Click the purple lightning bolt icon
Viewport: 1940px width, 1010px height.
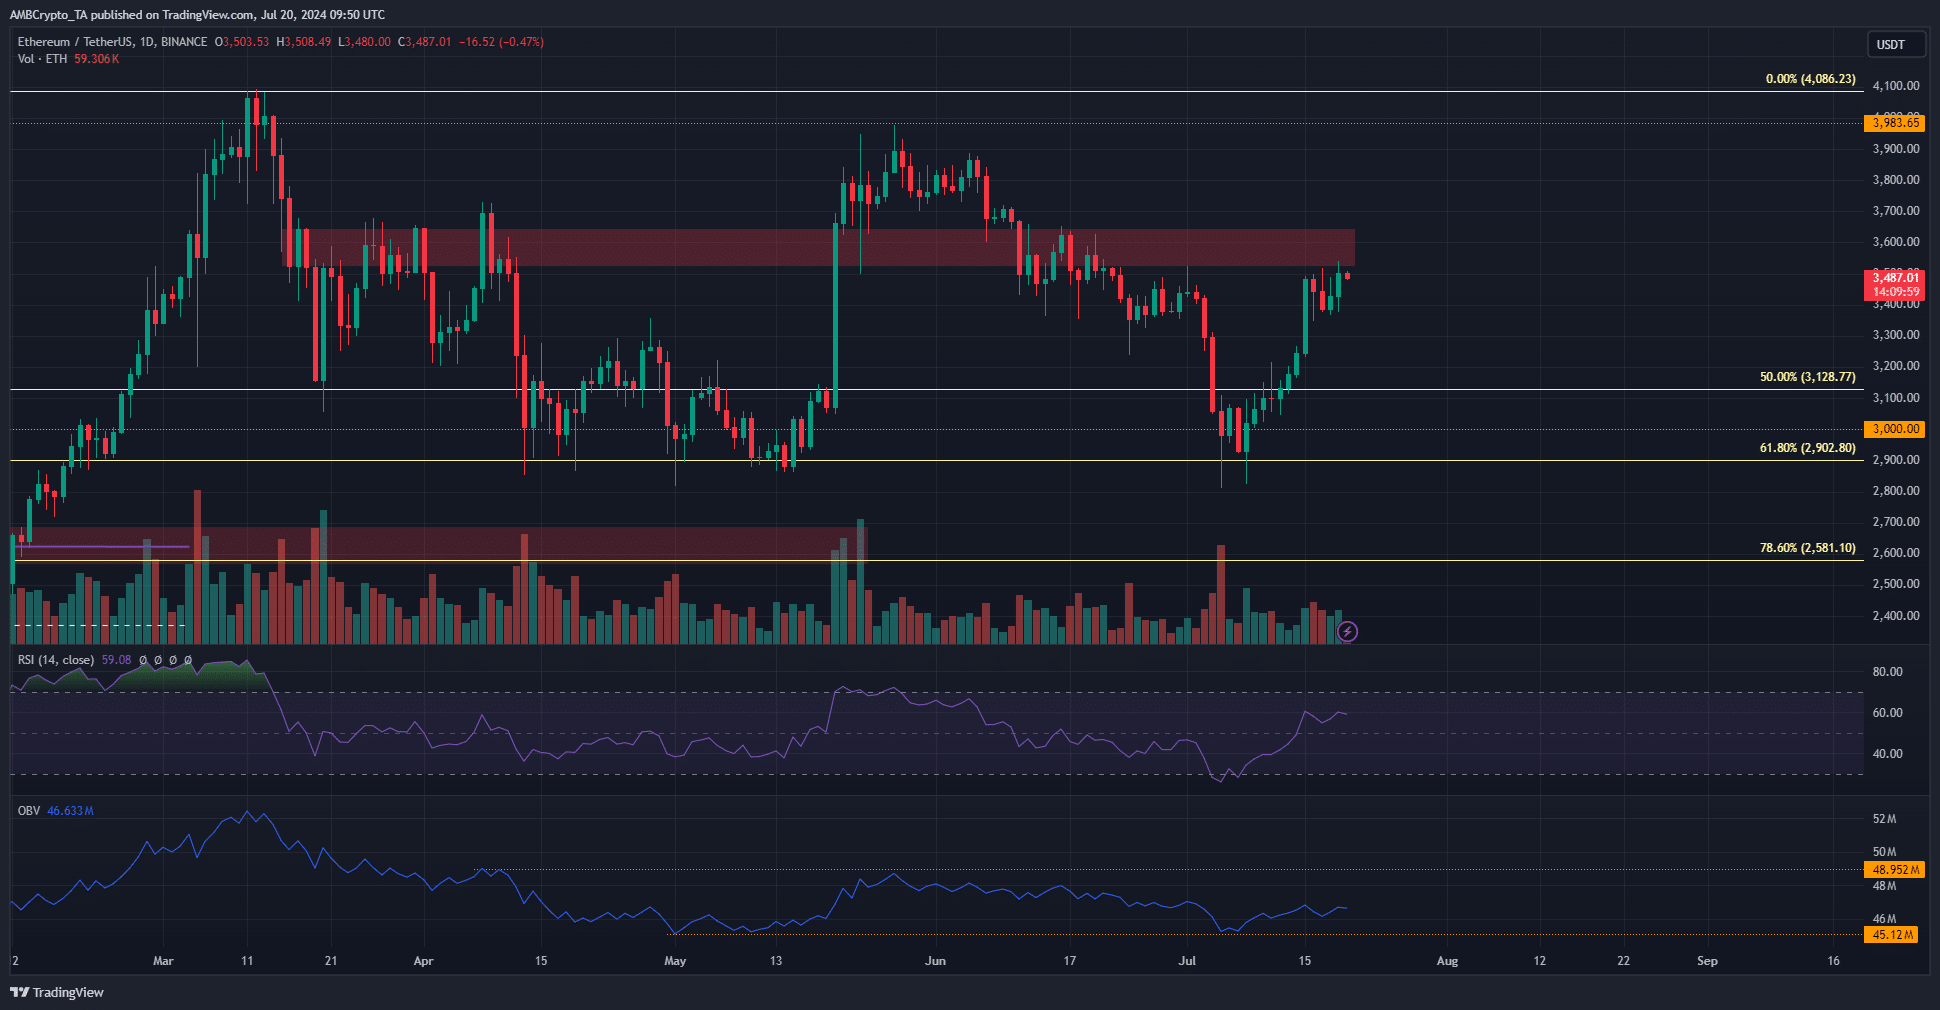click(x=1347, y=631)
